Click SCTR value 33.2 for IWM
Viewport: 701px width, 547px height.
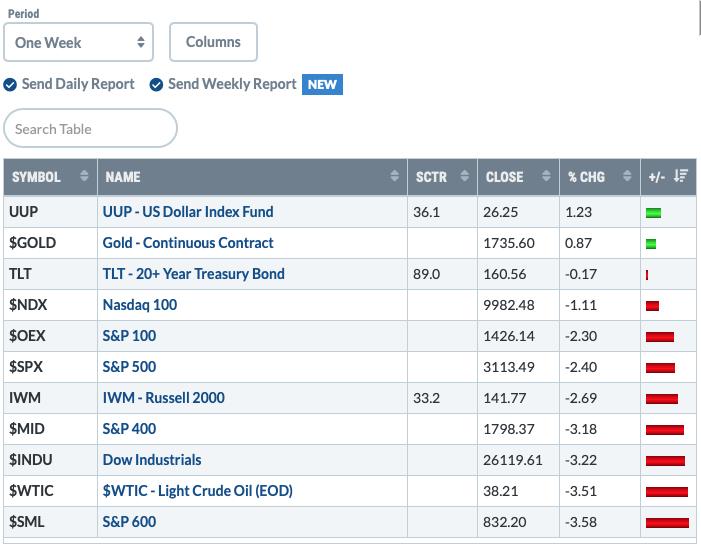[427, 398]
